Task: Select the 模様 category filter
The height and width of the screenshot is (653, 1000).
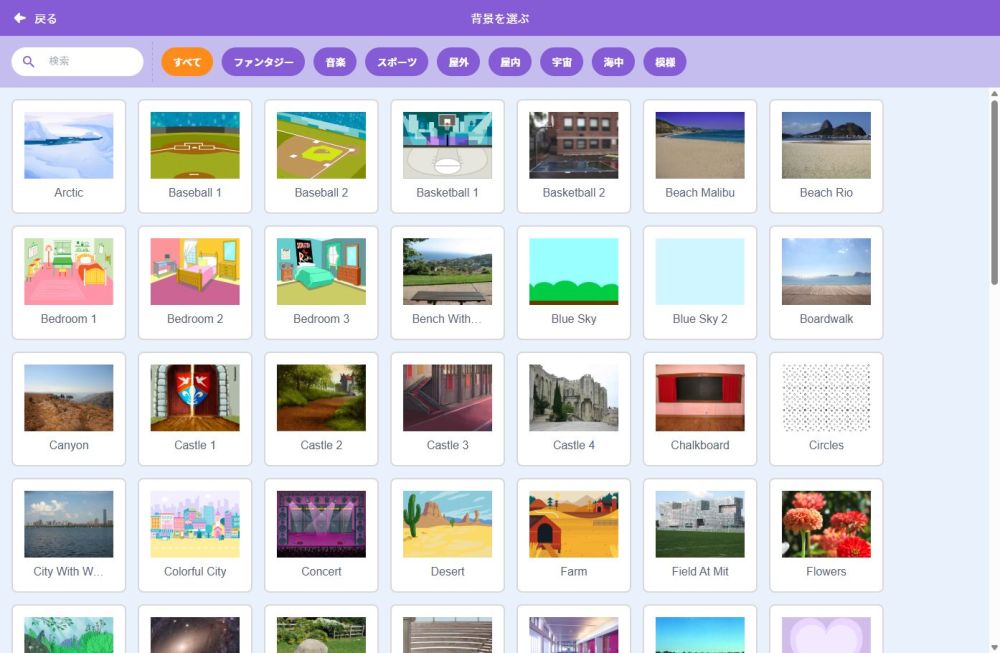Action: [665, 62]
